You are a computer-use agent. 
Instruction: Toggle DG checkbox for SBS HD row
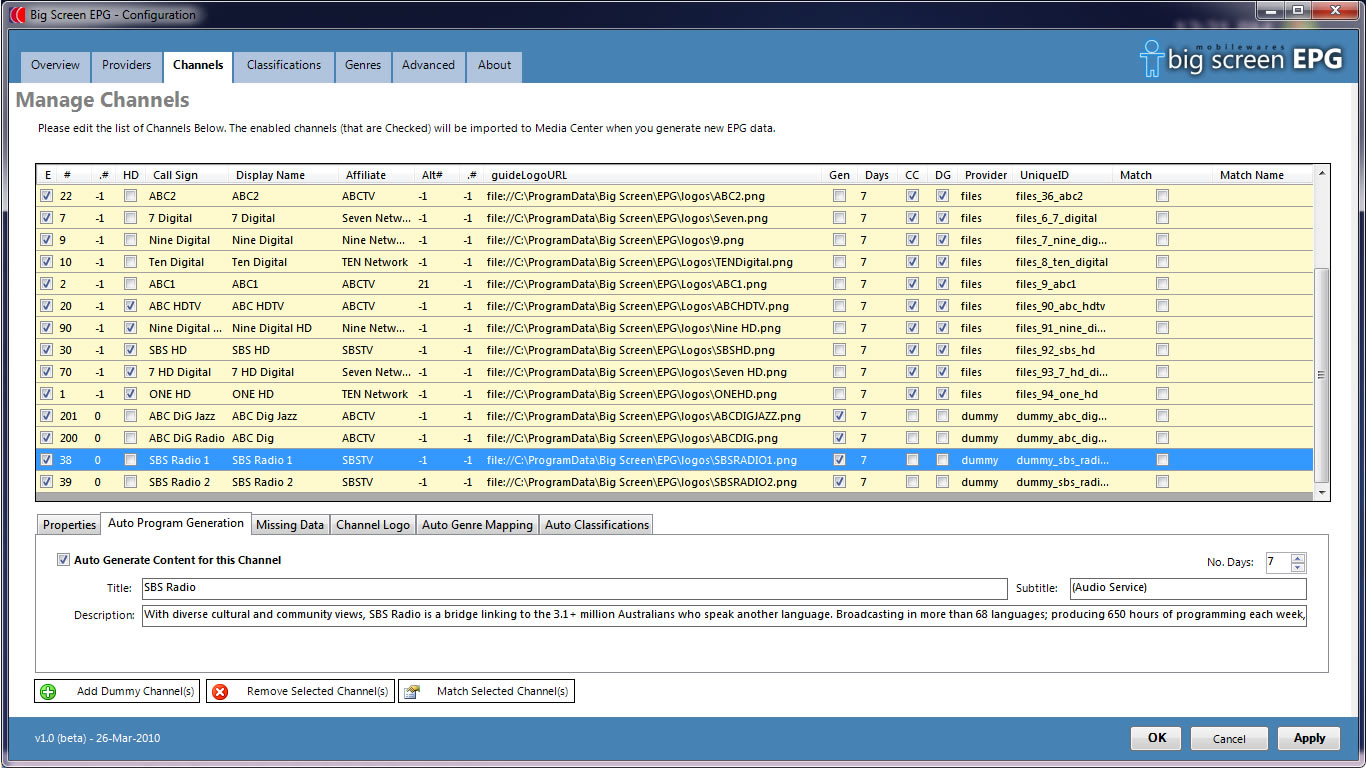pyautogui.click(x=942, y=350)
